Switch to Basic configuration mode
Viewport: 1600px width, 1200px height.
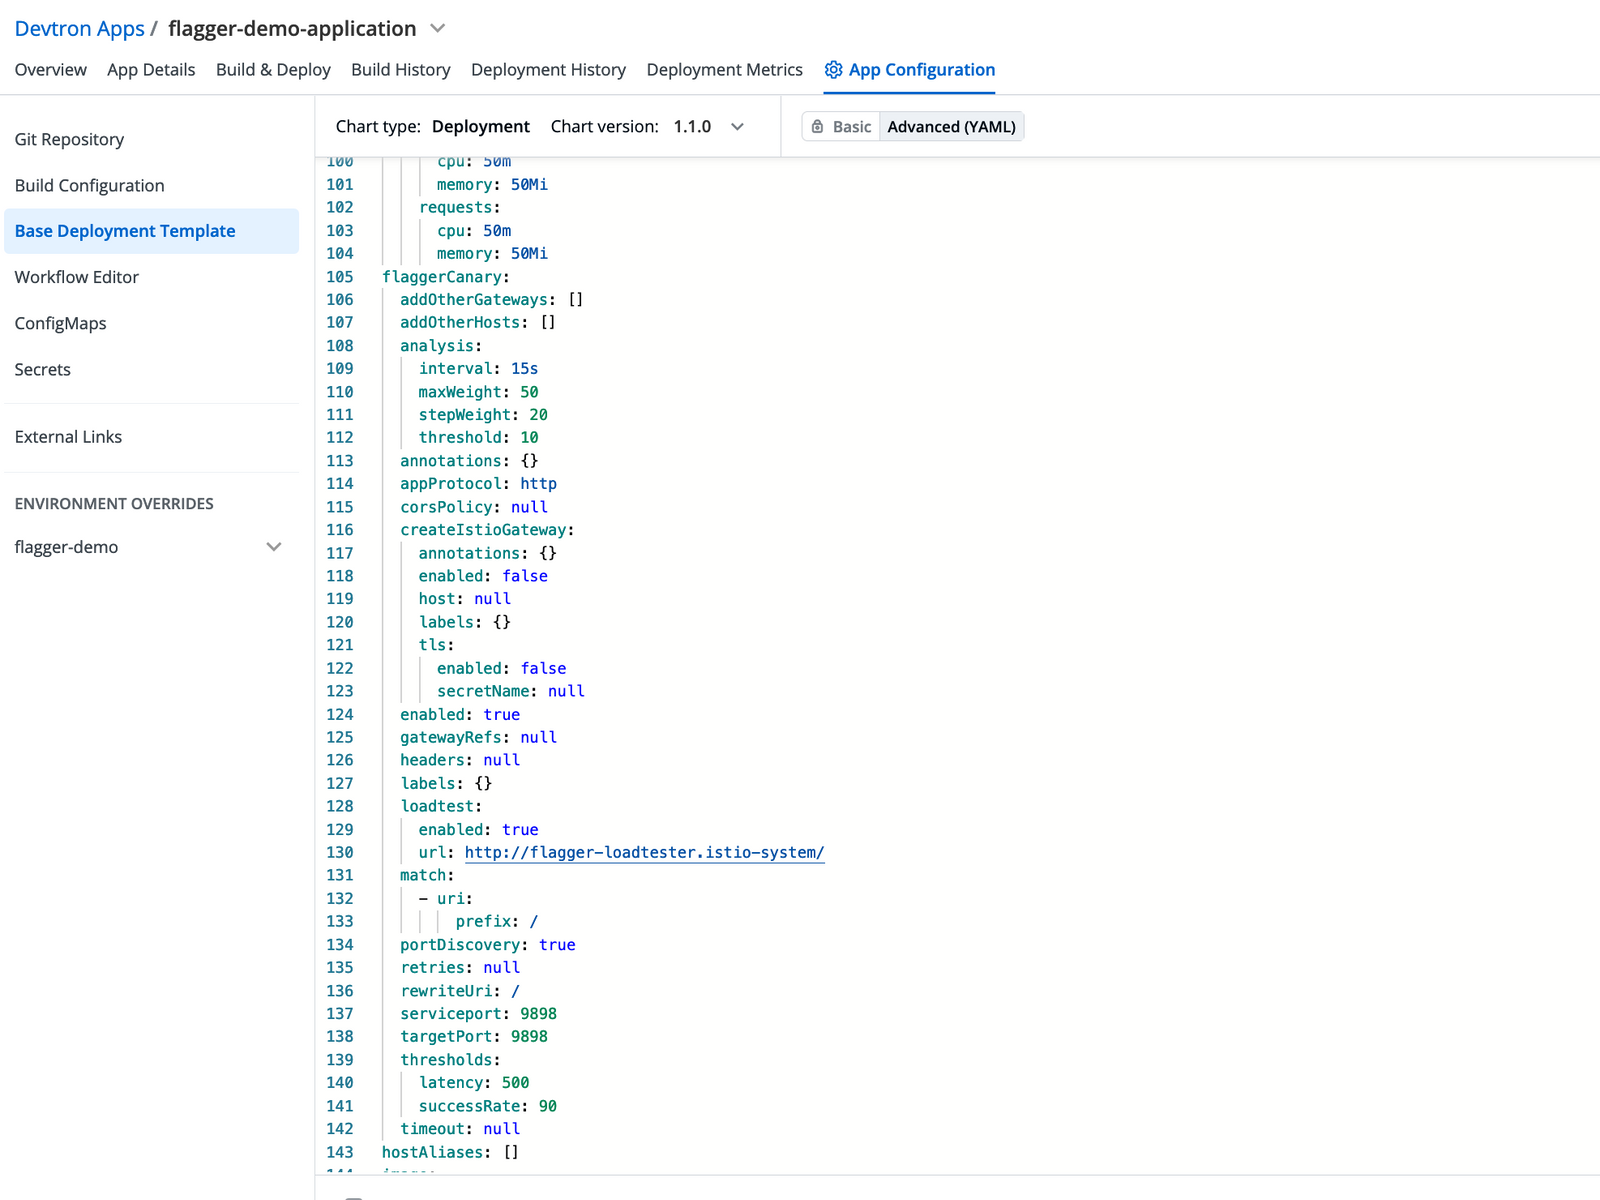(x=851, y=126)
